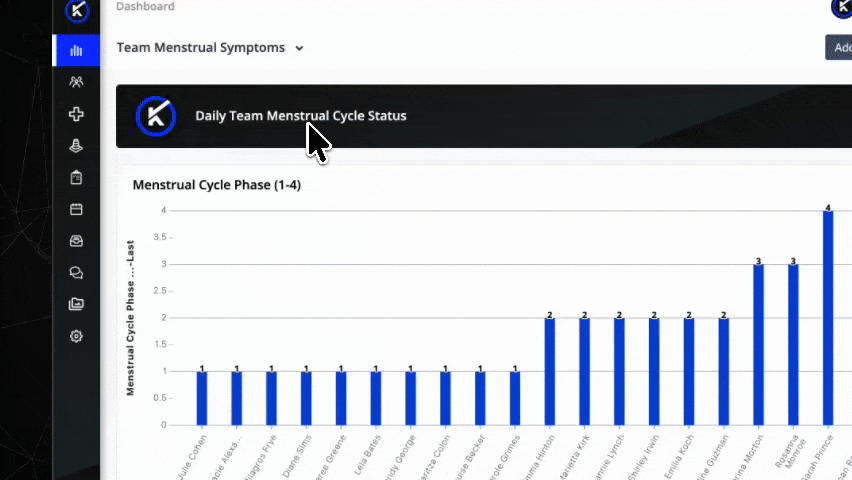Click the user avatar at top right
852x480 pixels.
click(x=842, y=8)
